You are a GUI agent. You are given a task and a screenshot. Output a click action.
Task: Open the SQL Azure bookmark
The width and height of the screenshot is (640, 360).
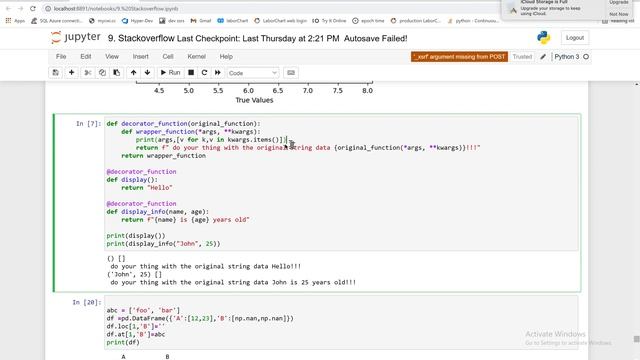tap(57, 20)
